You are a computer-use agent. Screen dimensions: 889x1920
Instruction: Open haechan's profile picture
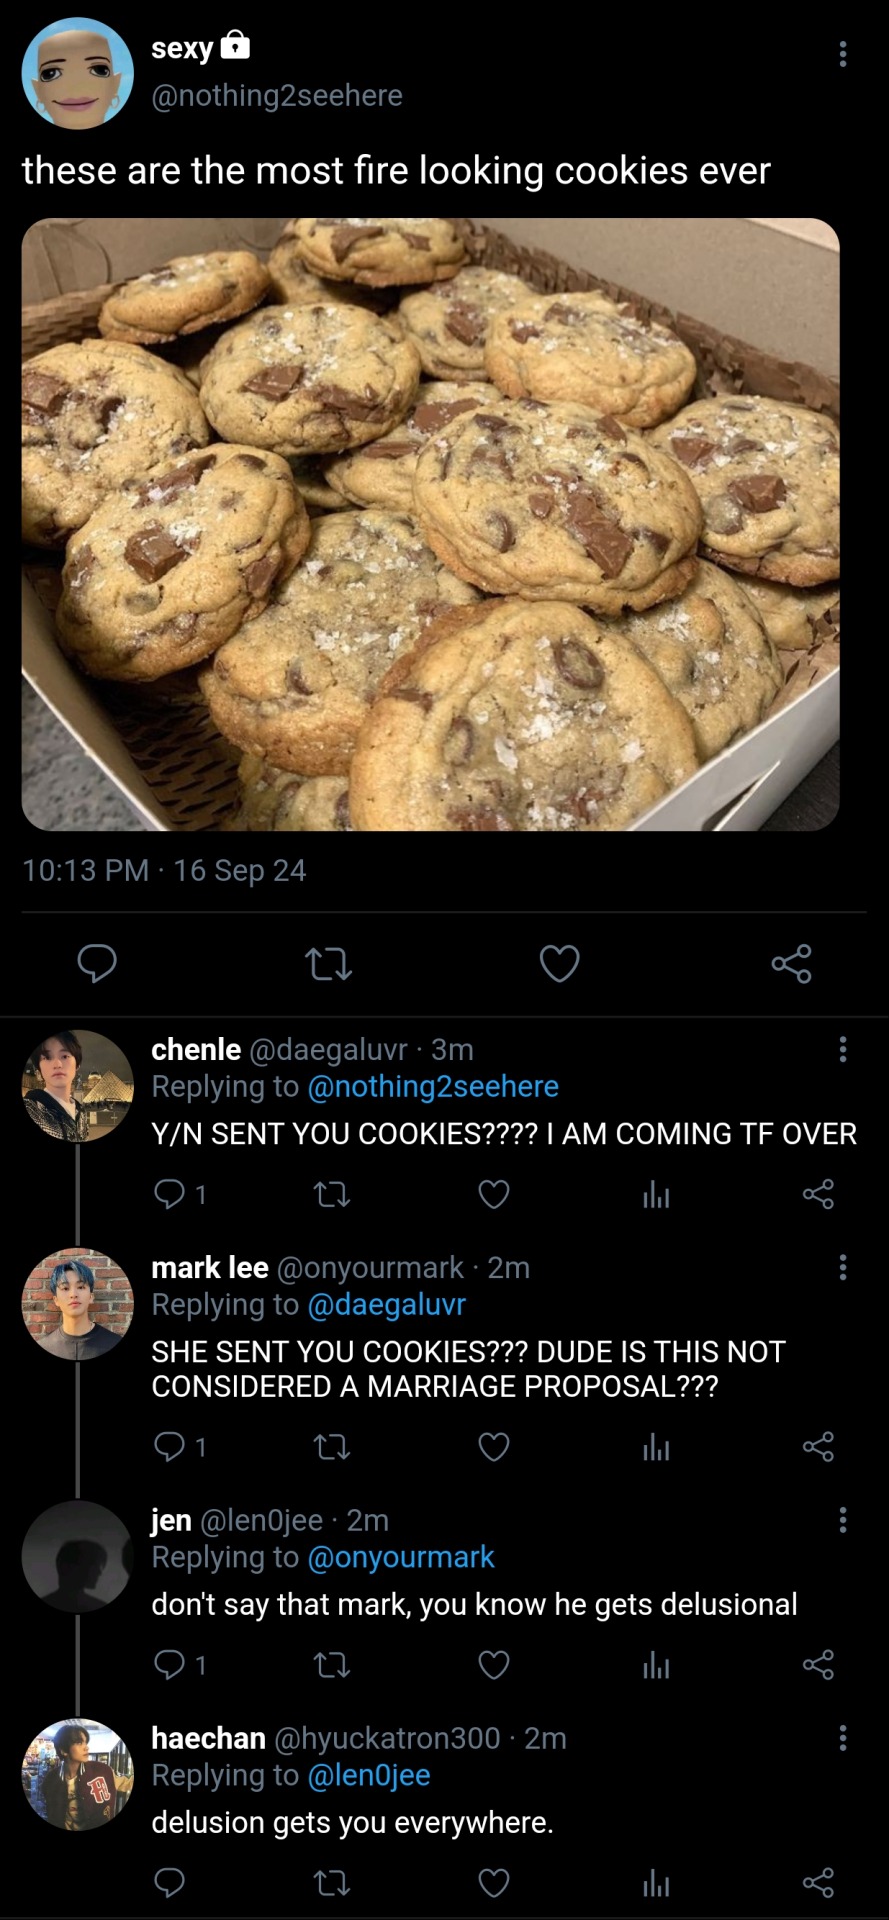tap(78, 1774)
